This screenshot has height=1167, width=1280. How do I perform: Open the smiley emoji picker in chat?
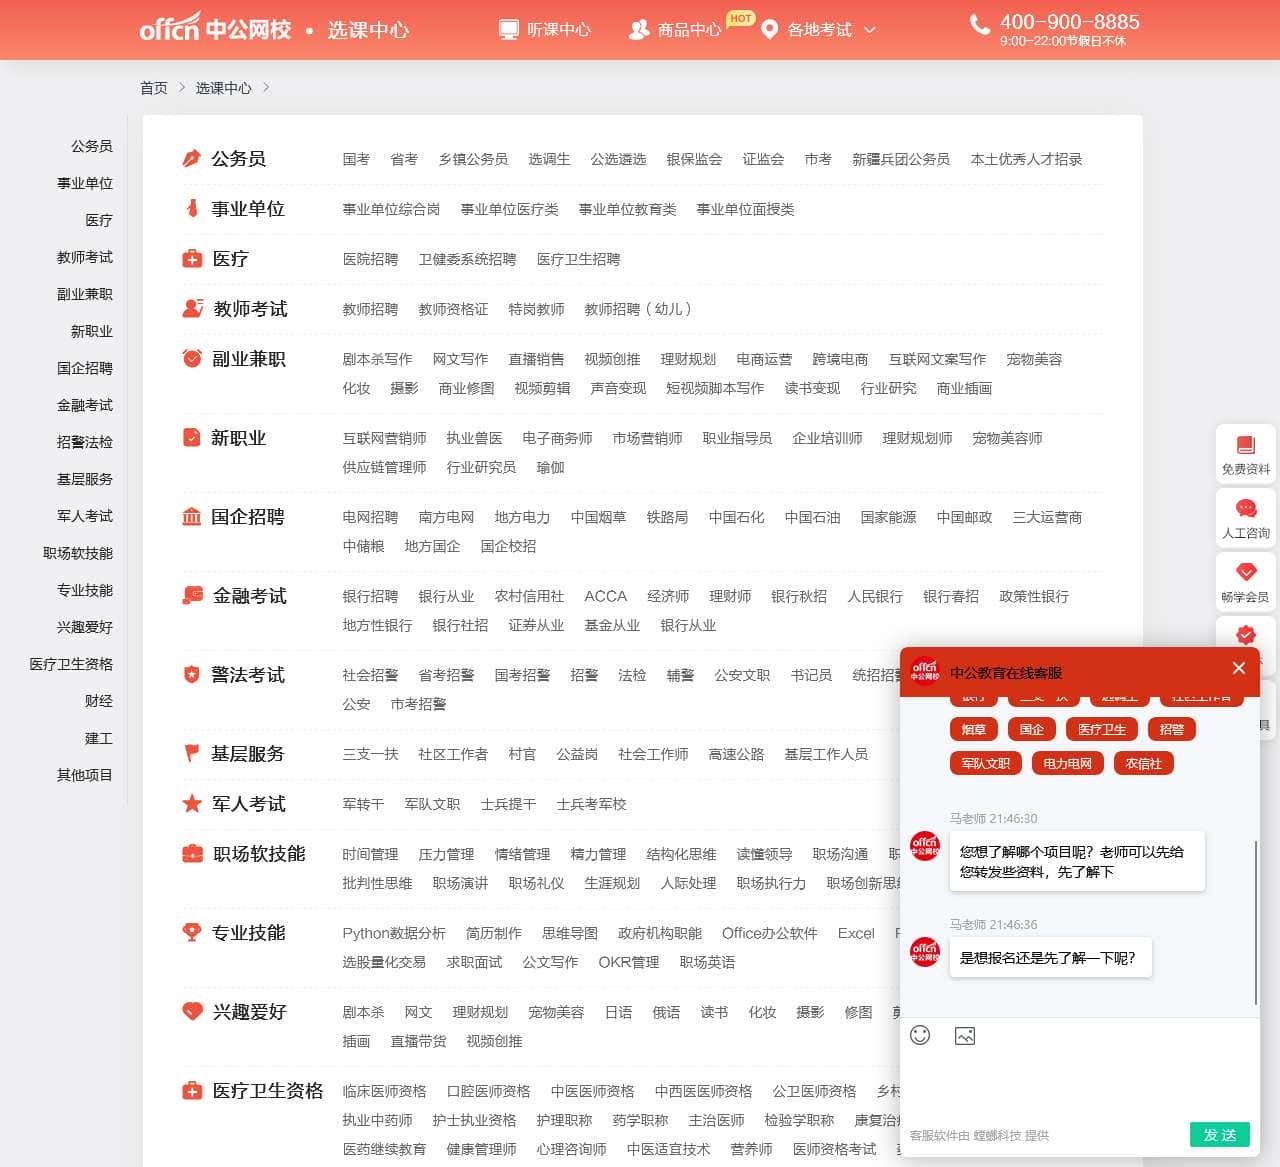tap(920, 1037)
